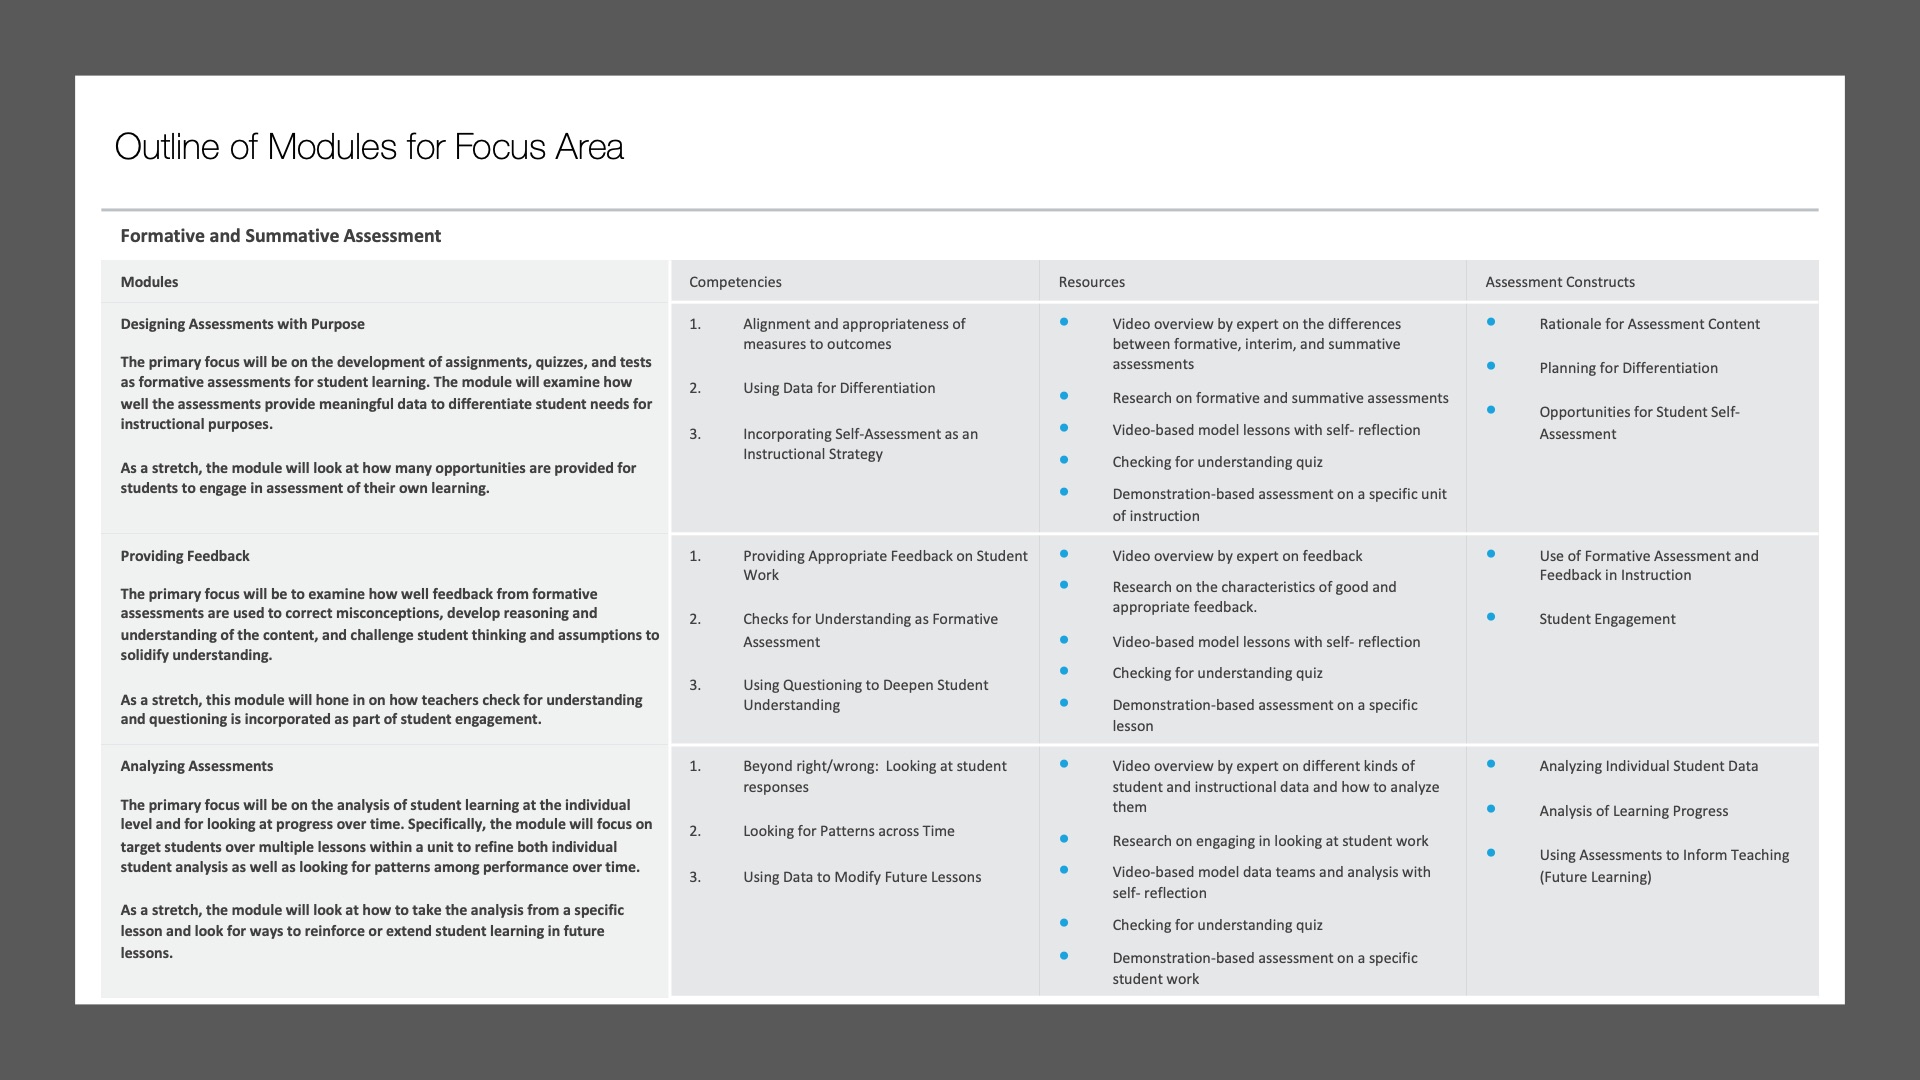
Task: Click the slide title 'Outline of Modules for Focus Area'
Action: (369, 147)
